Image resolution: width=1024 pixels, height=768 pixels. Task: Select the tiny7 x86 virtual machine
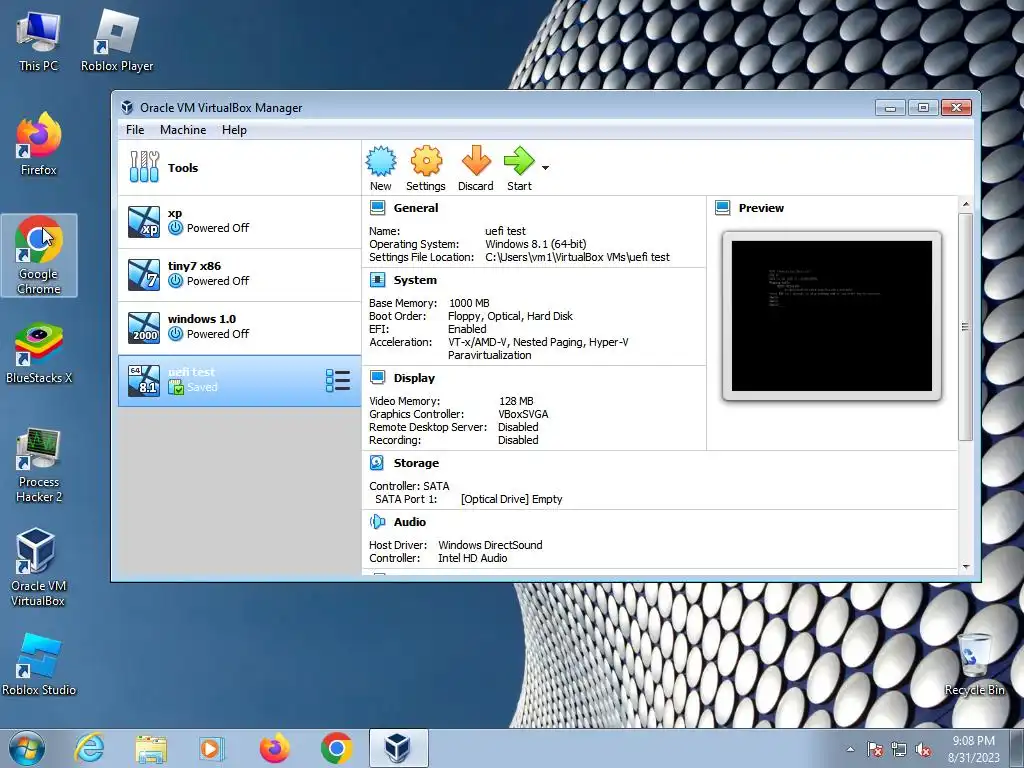coord(239,275)
